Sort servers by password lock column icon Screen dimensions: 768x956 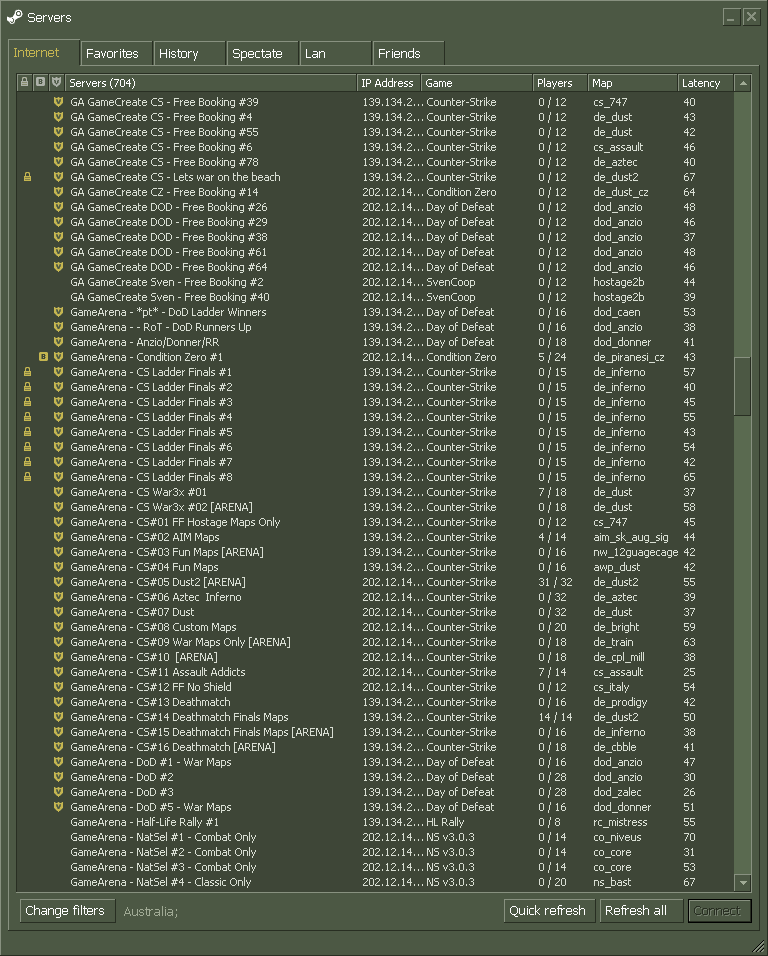click(24, 82)
